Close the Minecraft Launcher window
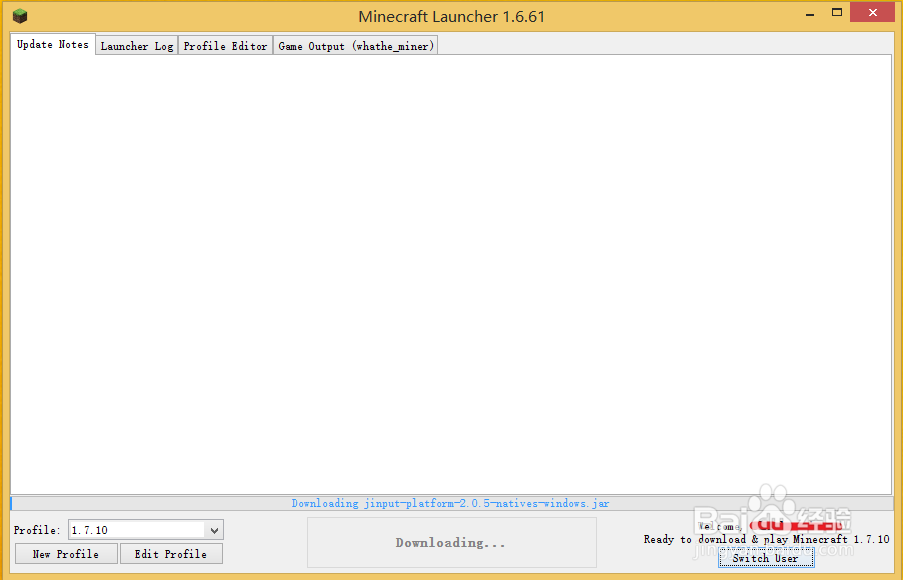The height and width of the screenshot is (580, 903). pos(872,13)
